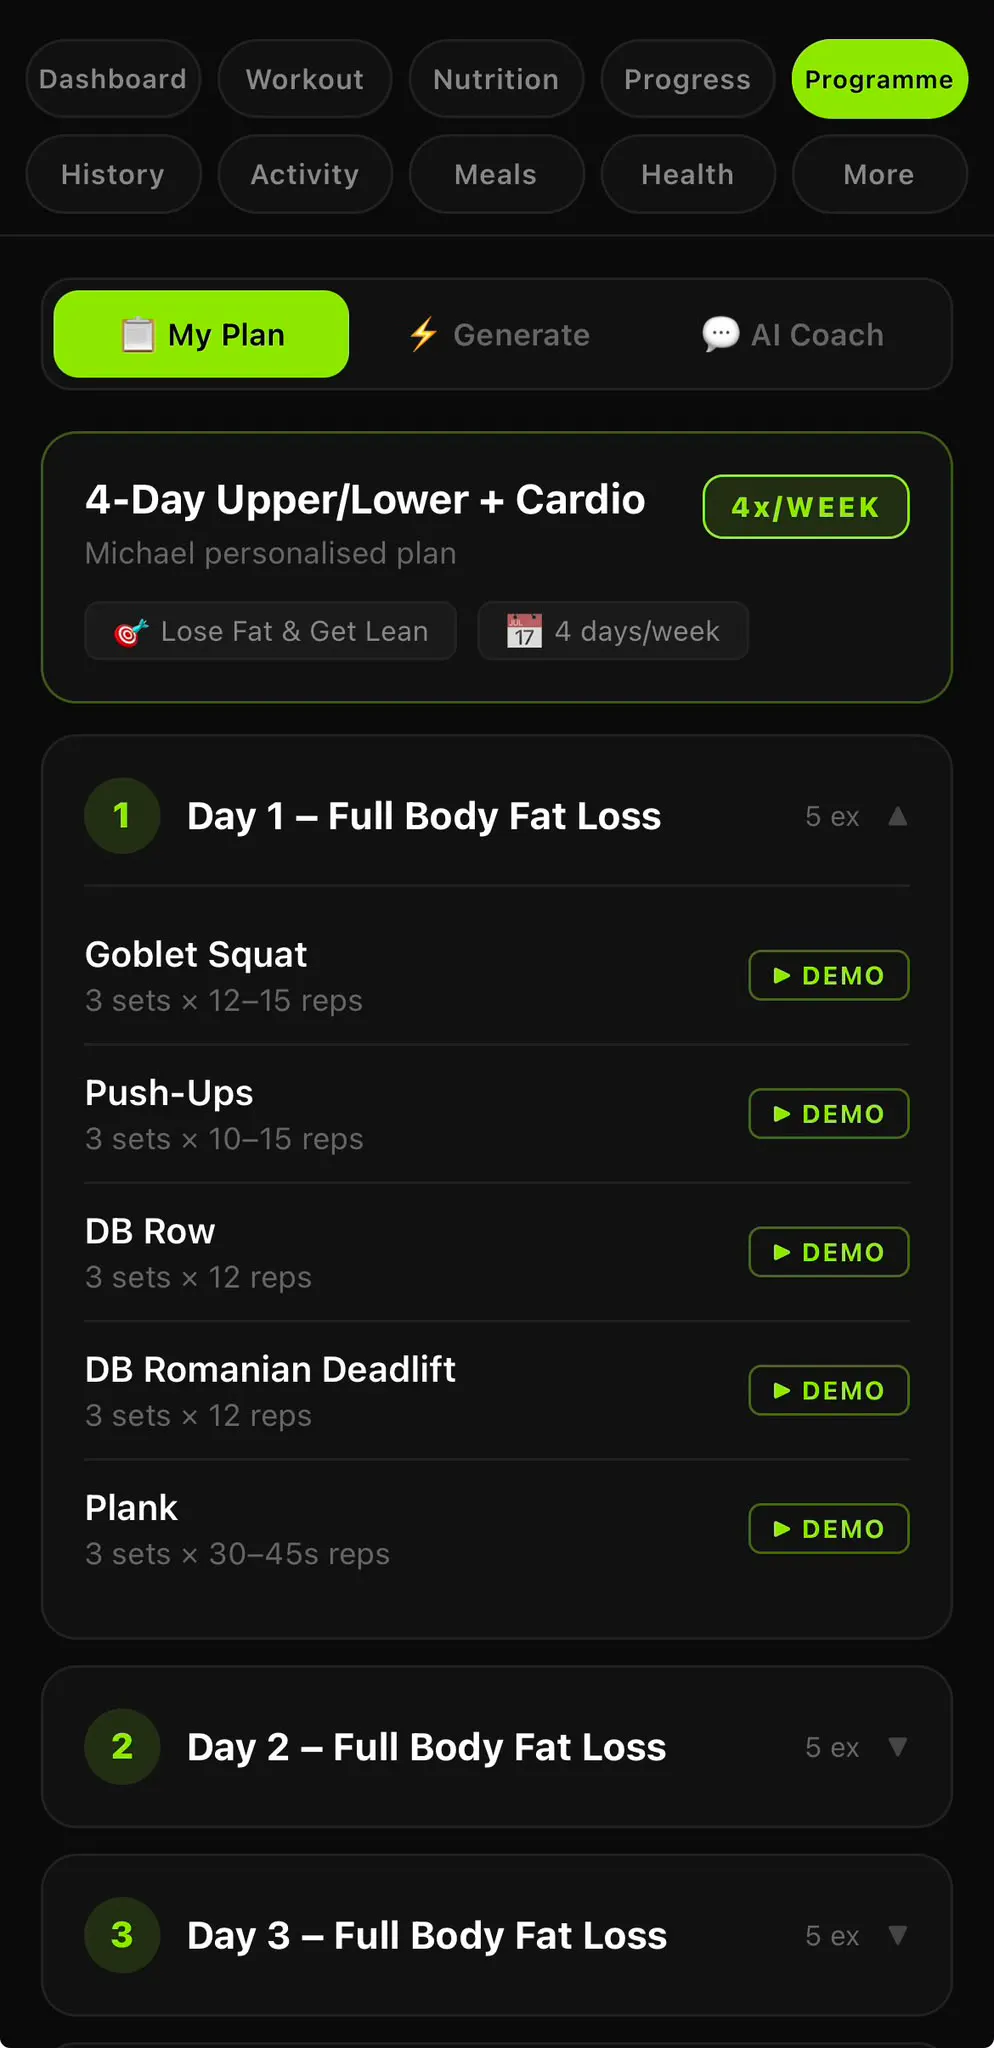Open the Nutrition section
Image resolution: width=994 pixels, height=2048 pixels.
(x=496, y=79)
